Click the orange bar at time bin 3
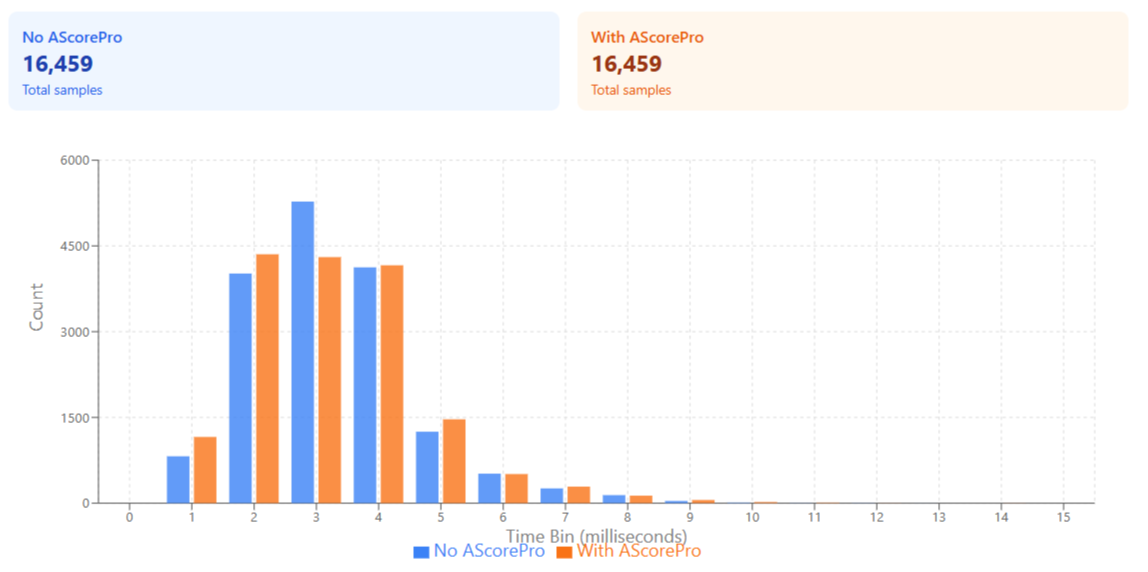 pos(330,380)
